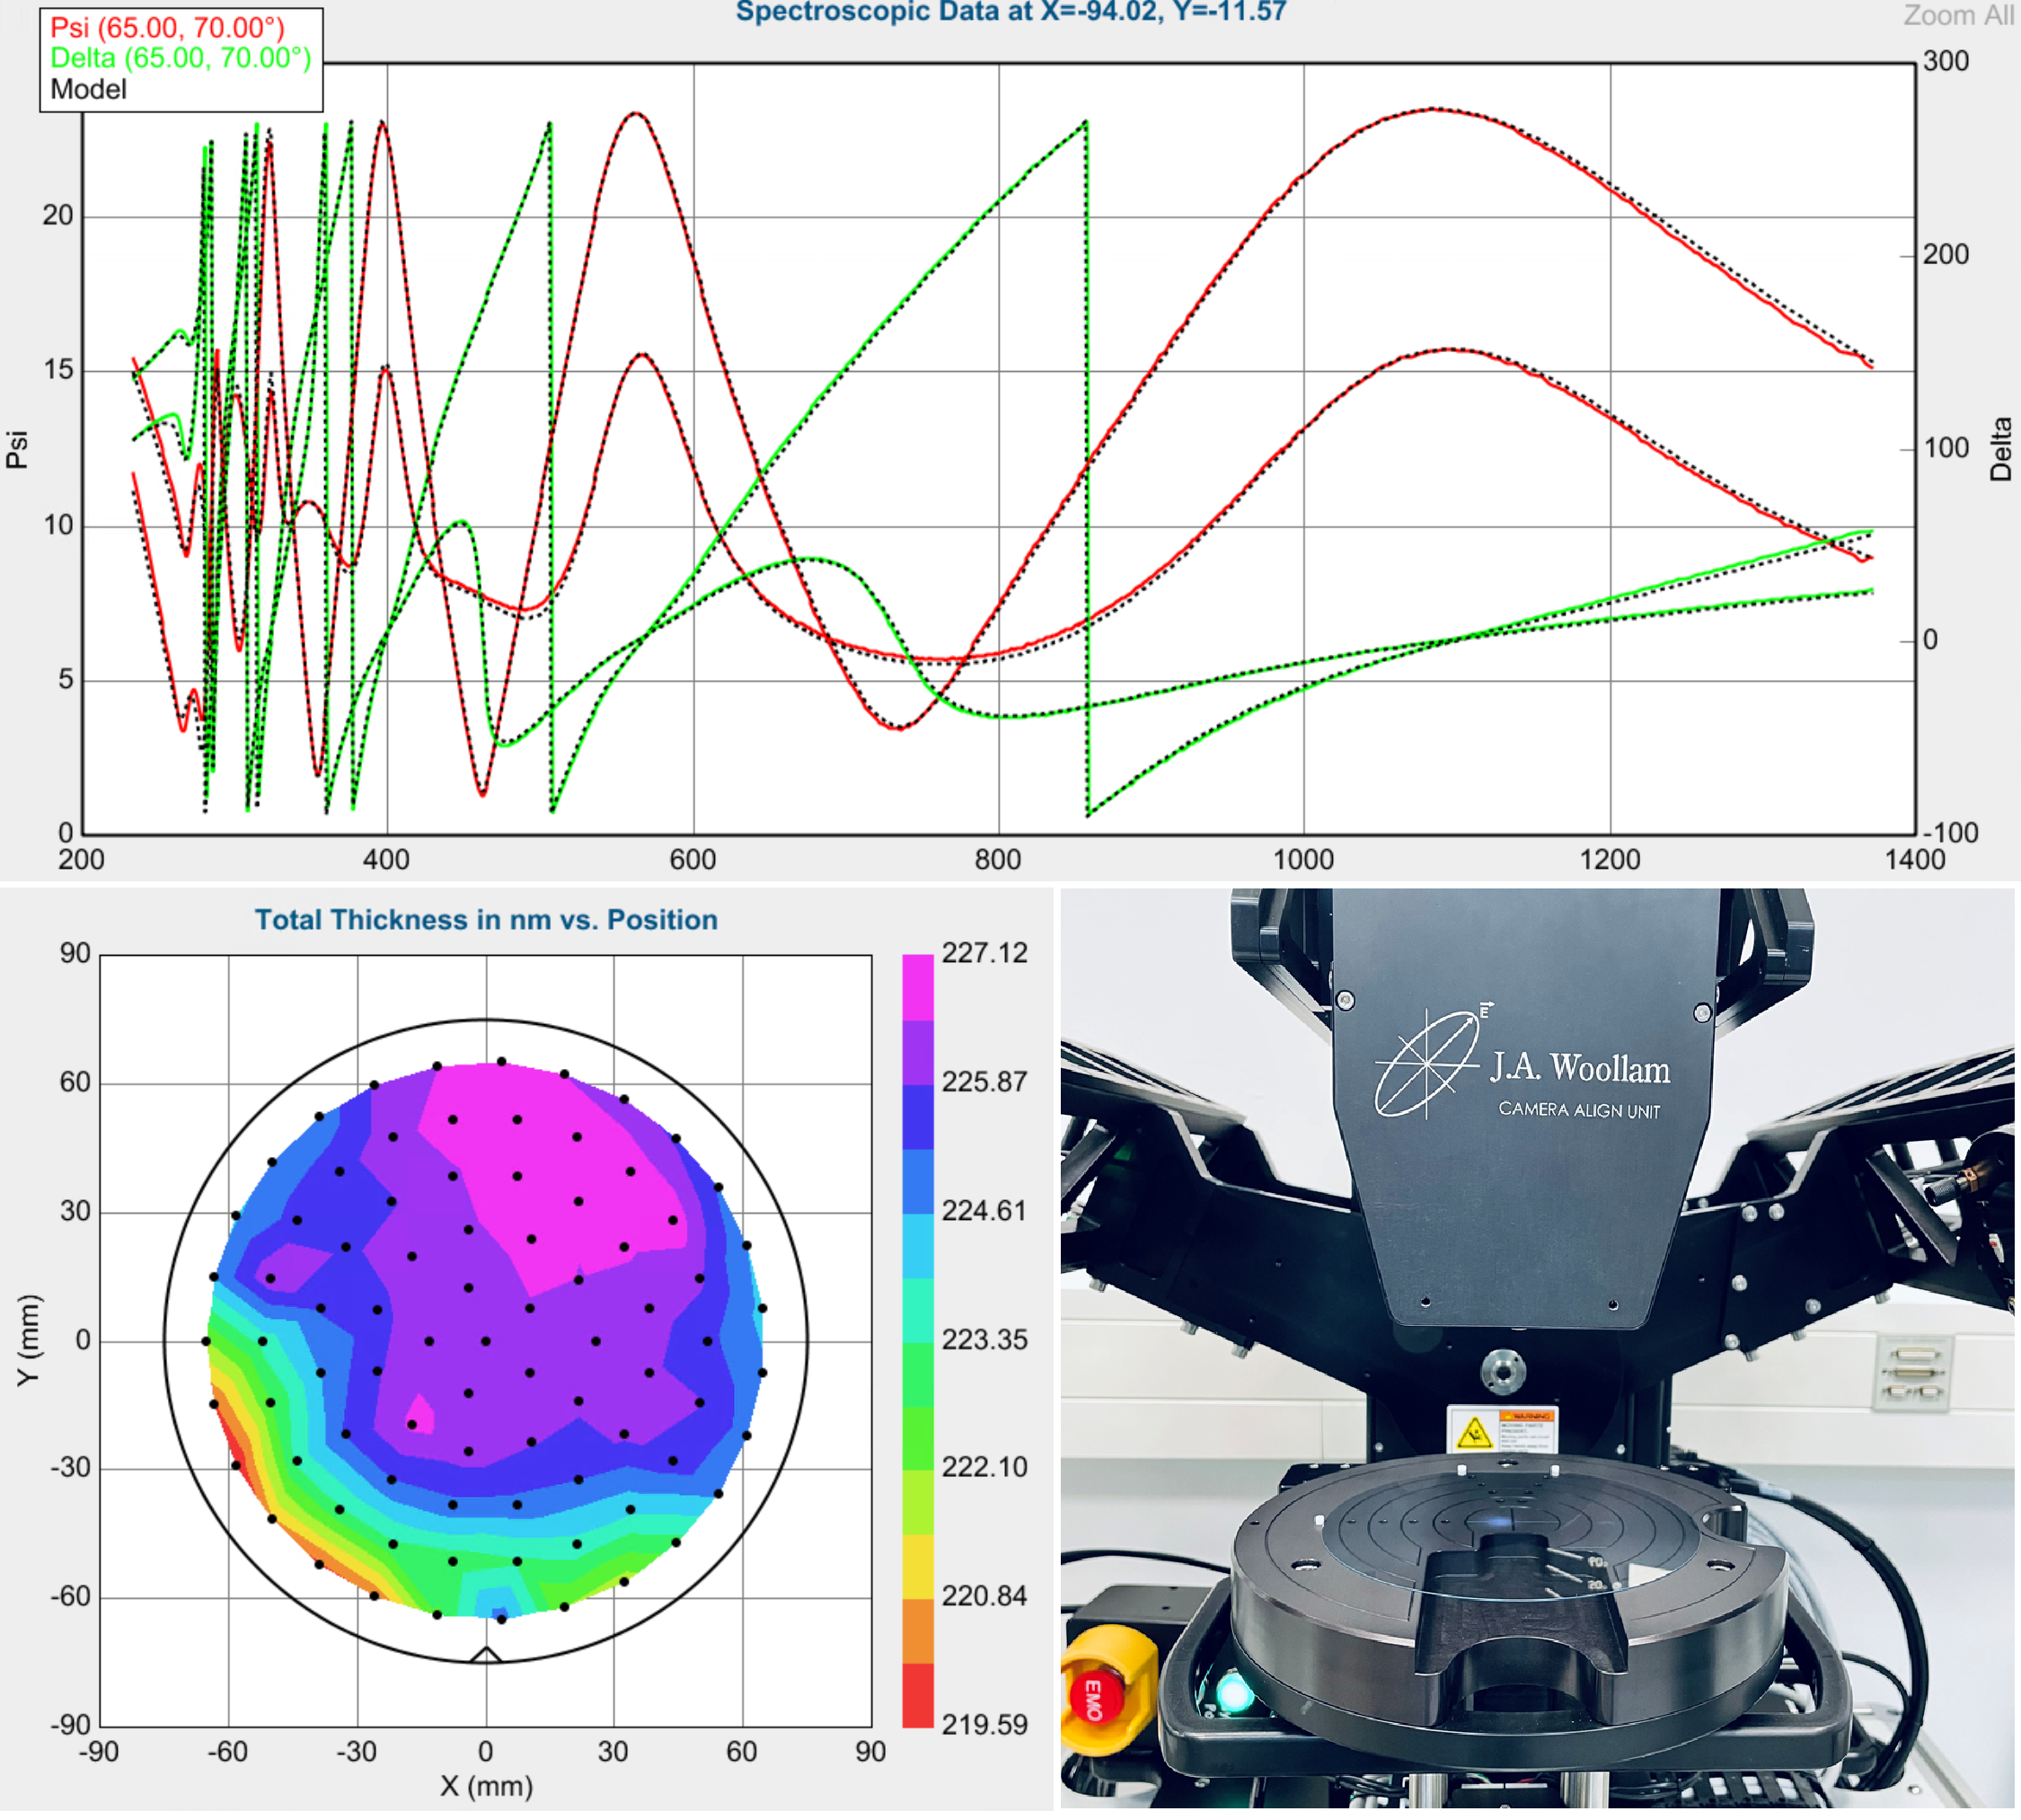Screen dimensions: 2021x1820
Task: Click the -100 tick on the Delta axis
Action: pyautogui.click(x=1950, y=833)
